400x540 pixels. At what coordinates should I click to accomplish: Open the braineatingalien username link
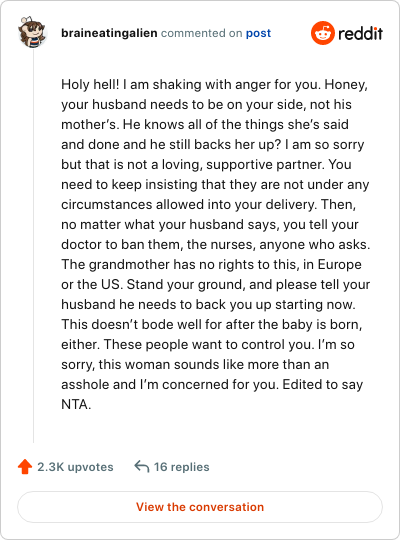pos(109,33)
